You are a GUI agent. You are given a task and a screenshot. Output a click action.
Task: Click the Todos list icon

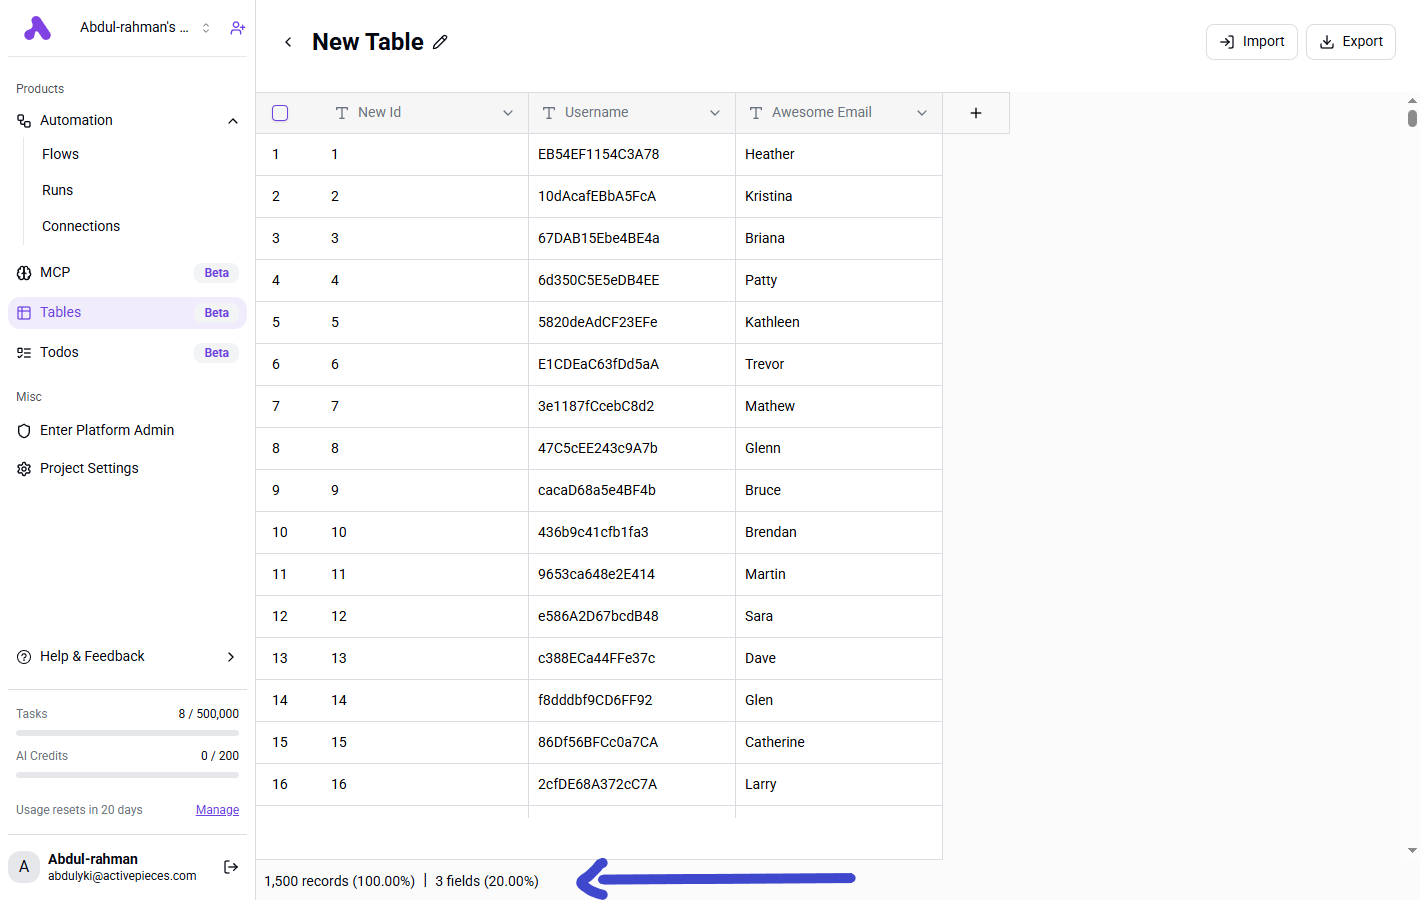point(24,353)
